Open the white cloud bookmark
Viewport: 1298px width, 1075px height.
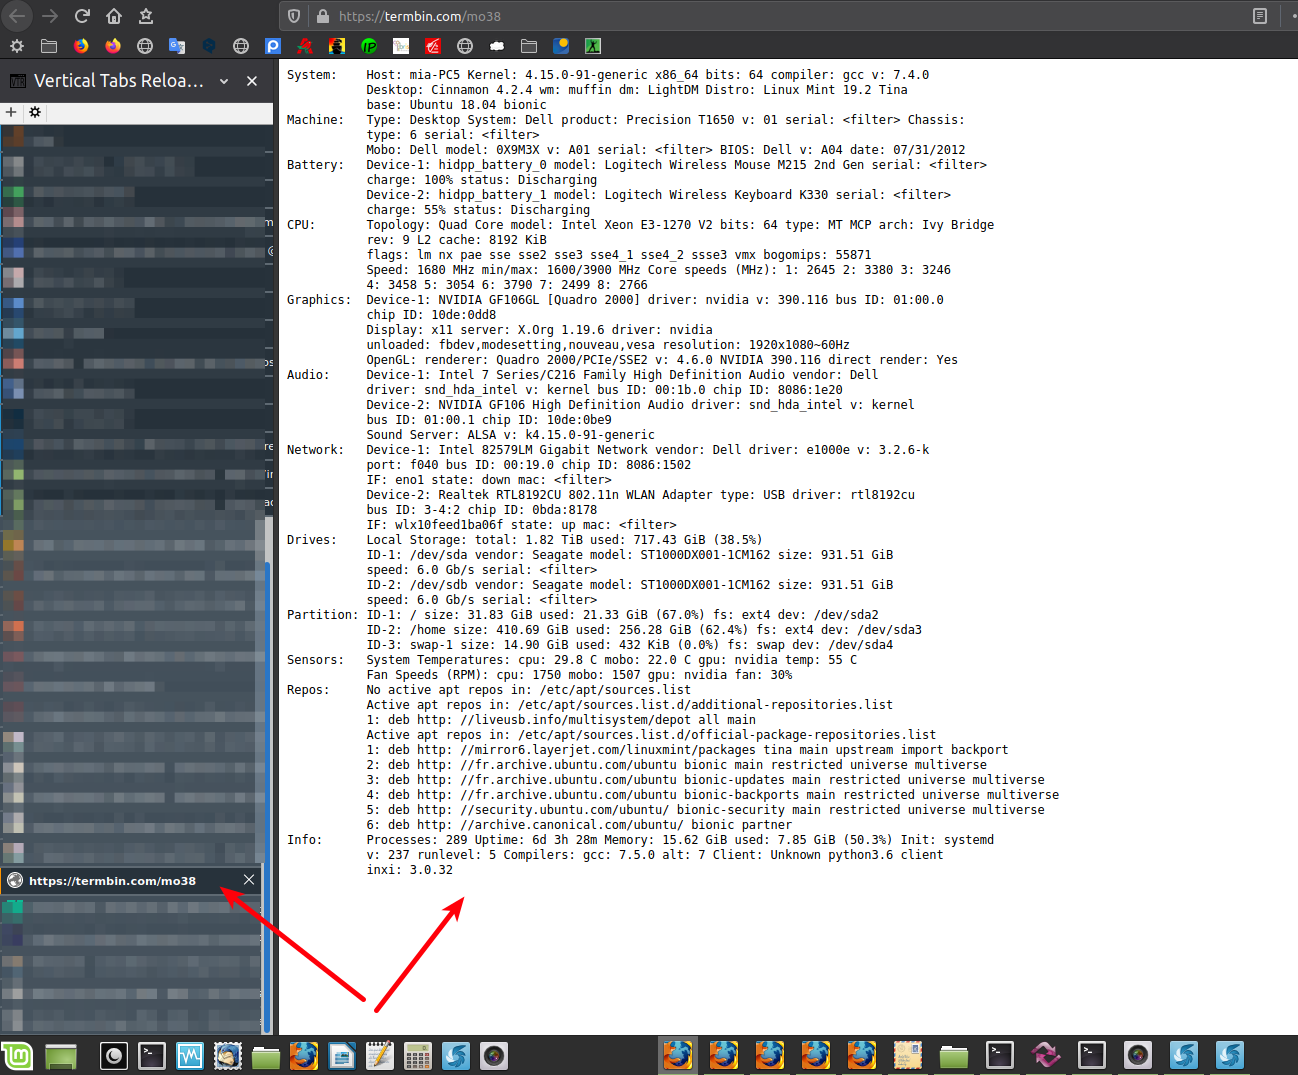click(x=497, y=46)
